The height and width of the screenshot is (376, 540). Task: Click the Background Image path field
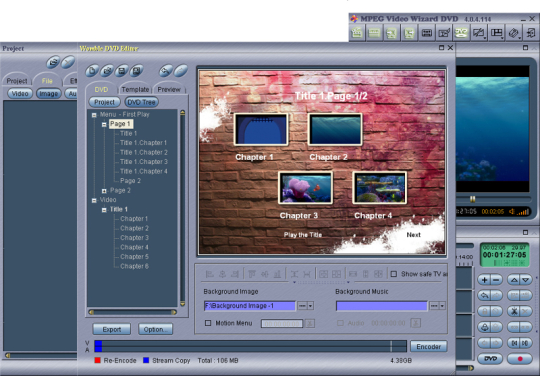[250, 306]
